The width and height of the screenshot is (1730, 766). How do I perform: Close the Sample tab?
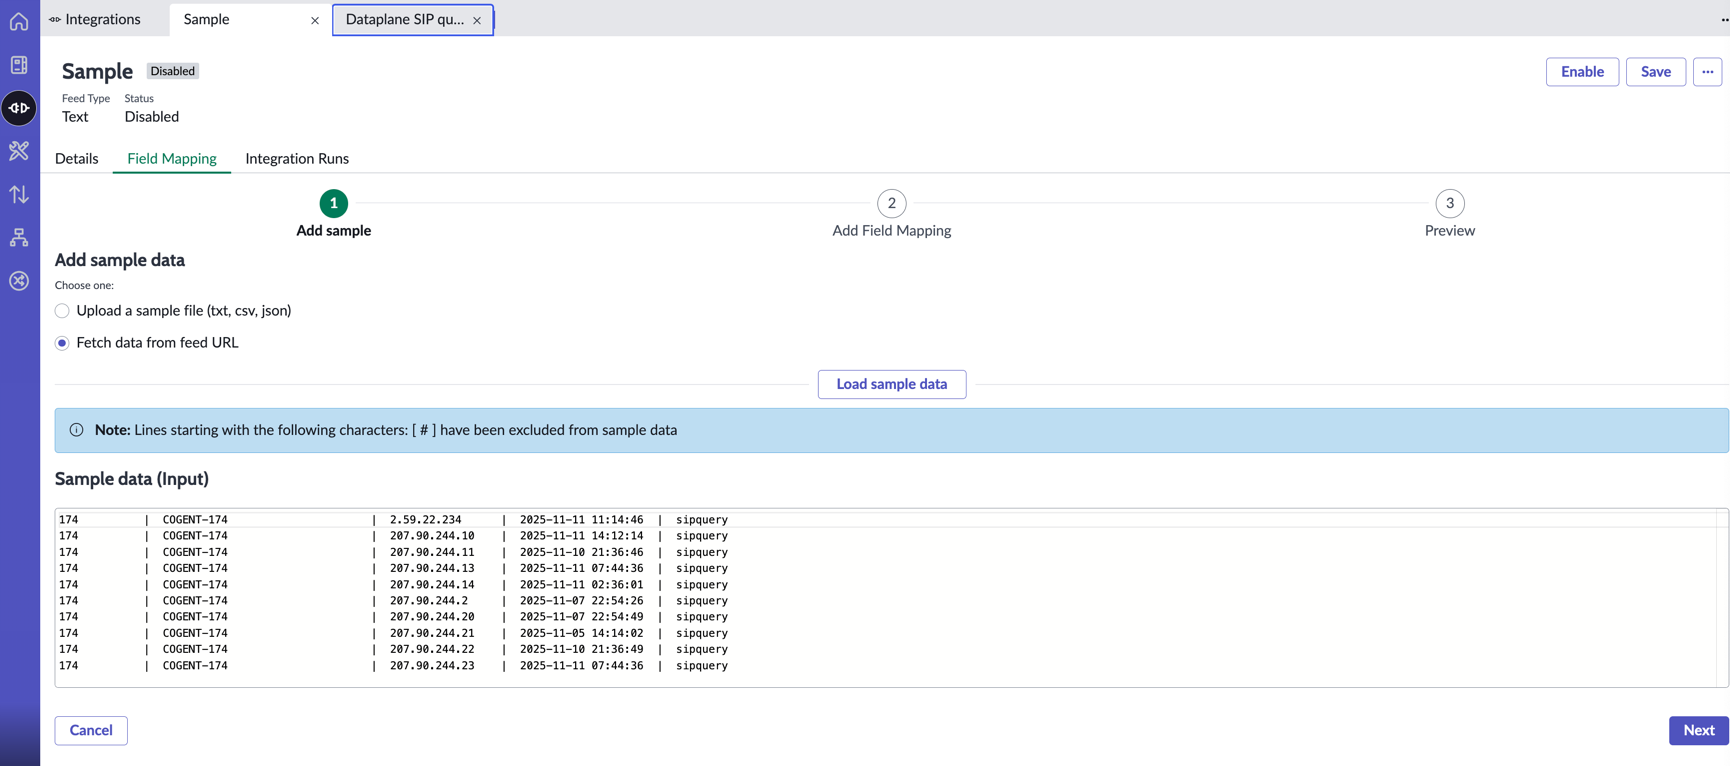(315, 20)
